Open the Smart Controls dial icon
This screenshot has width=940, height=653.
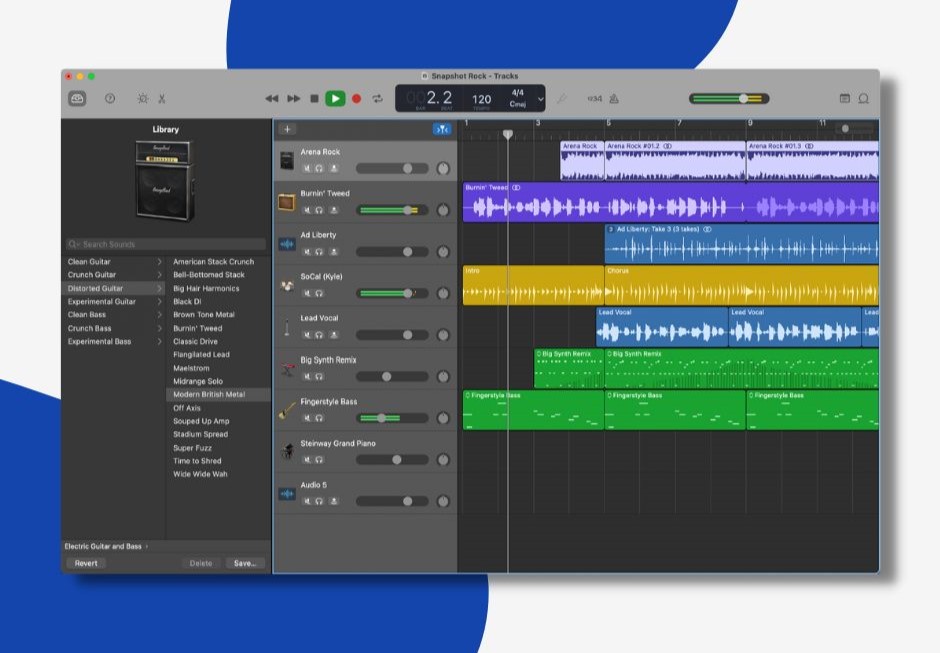pos(142,99)
